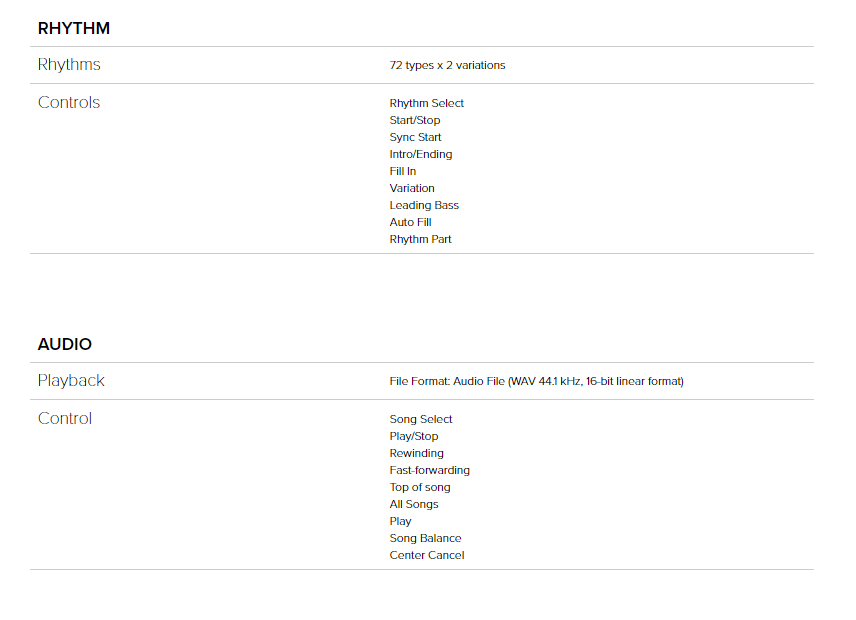
Task: Click the Fast-forwarding entry
Action: point(429,471)
